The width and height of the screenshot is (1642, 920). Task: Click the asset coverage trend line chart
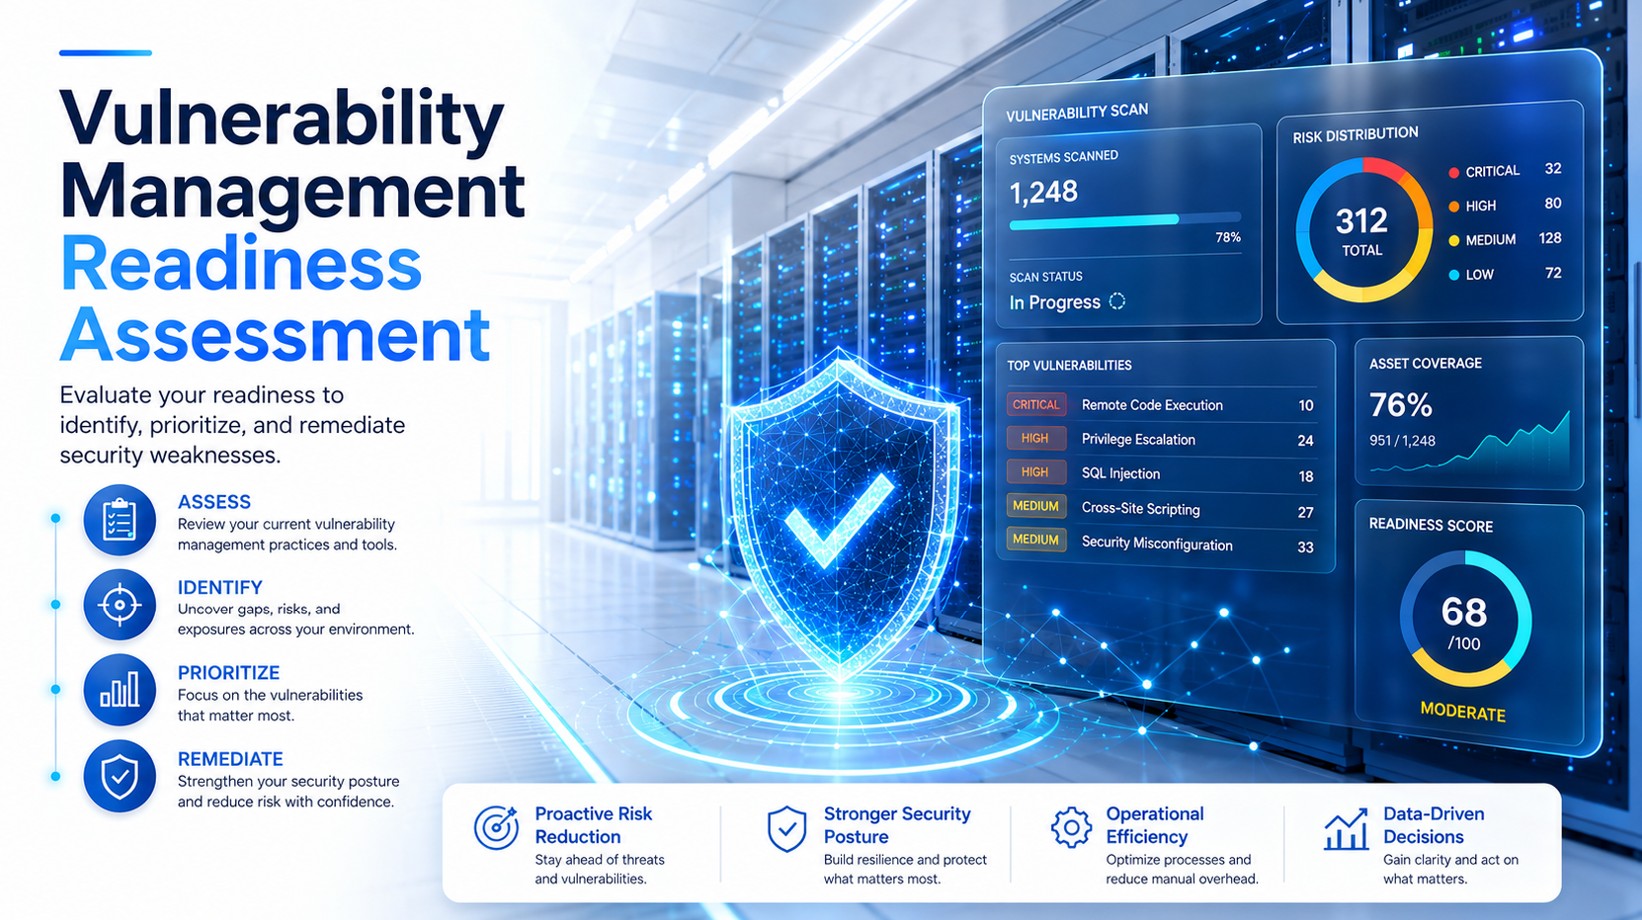pos(1470,443)
